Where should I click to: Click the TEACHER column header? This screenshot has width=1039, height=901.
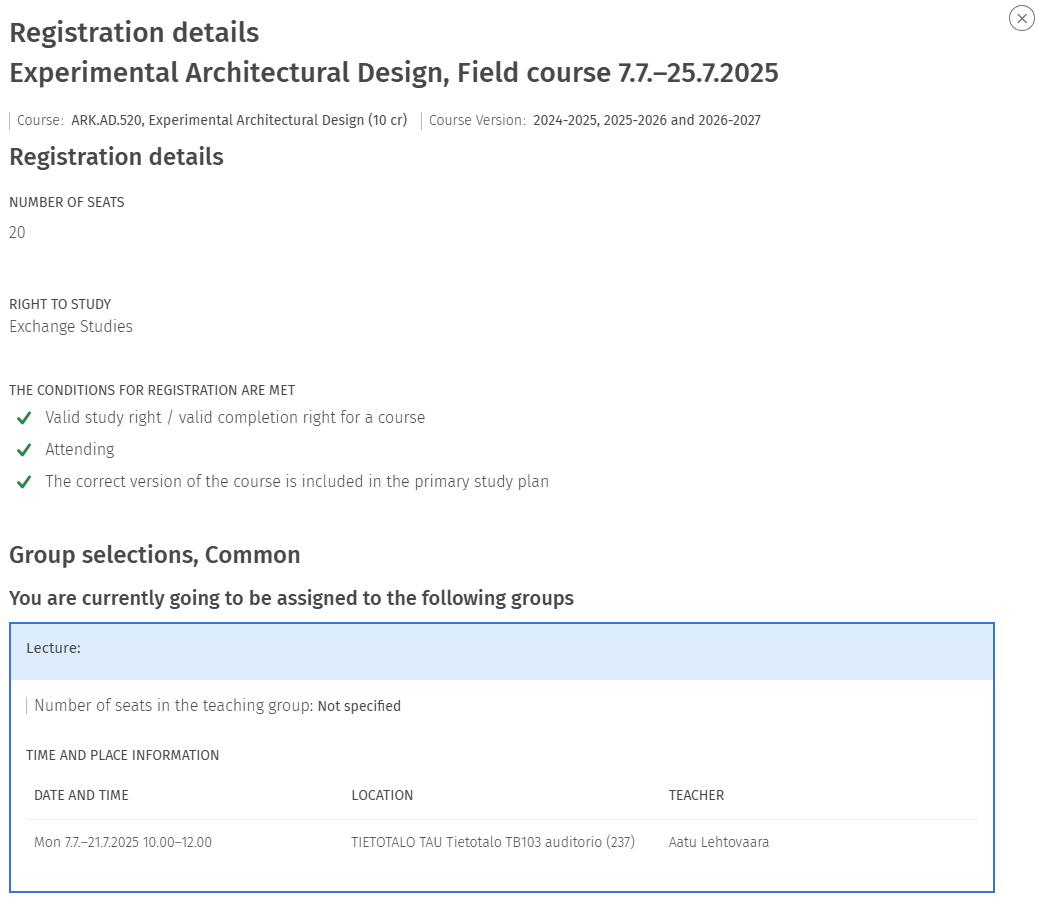(x=696, y=795)
